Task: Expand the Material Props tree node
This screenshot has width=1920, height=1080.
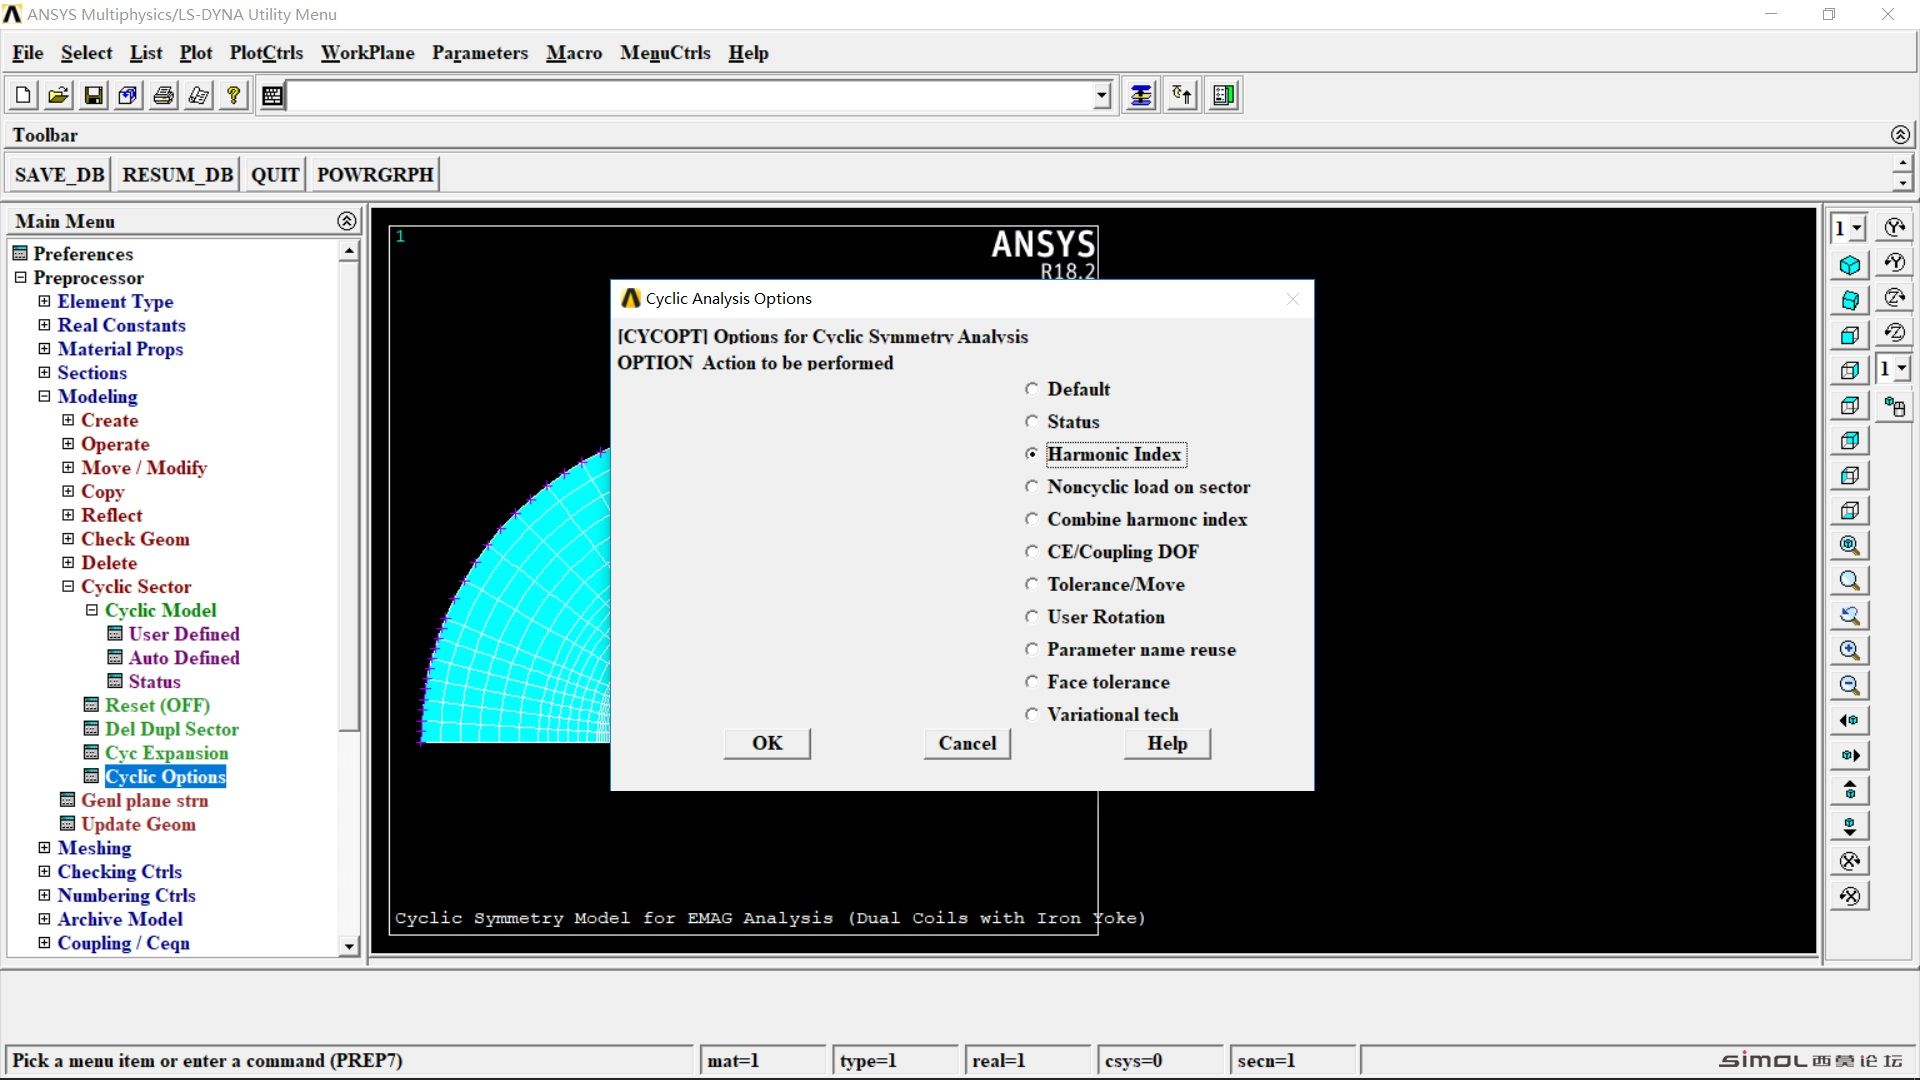Action: point(44,349)
